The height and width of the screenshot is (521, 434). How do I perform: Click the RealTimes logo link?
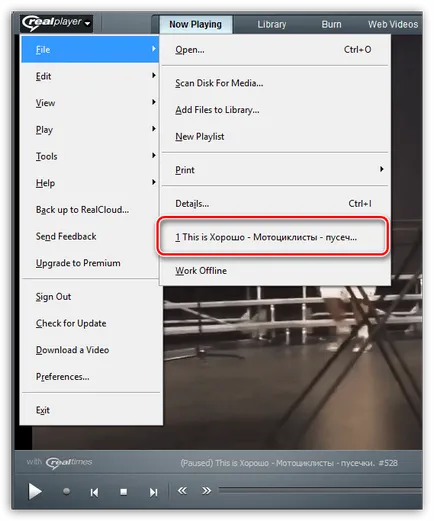pos(68,462)
